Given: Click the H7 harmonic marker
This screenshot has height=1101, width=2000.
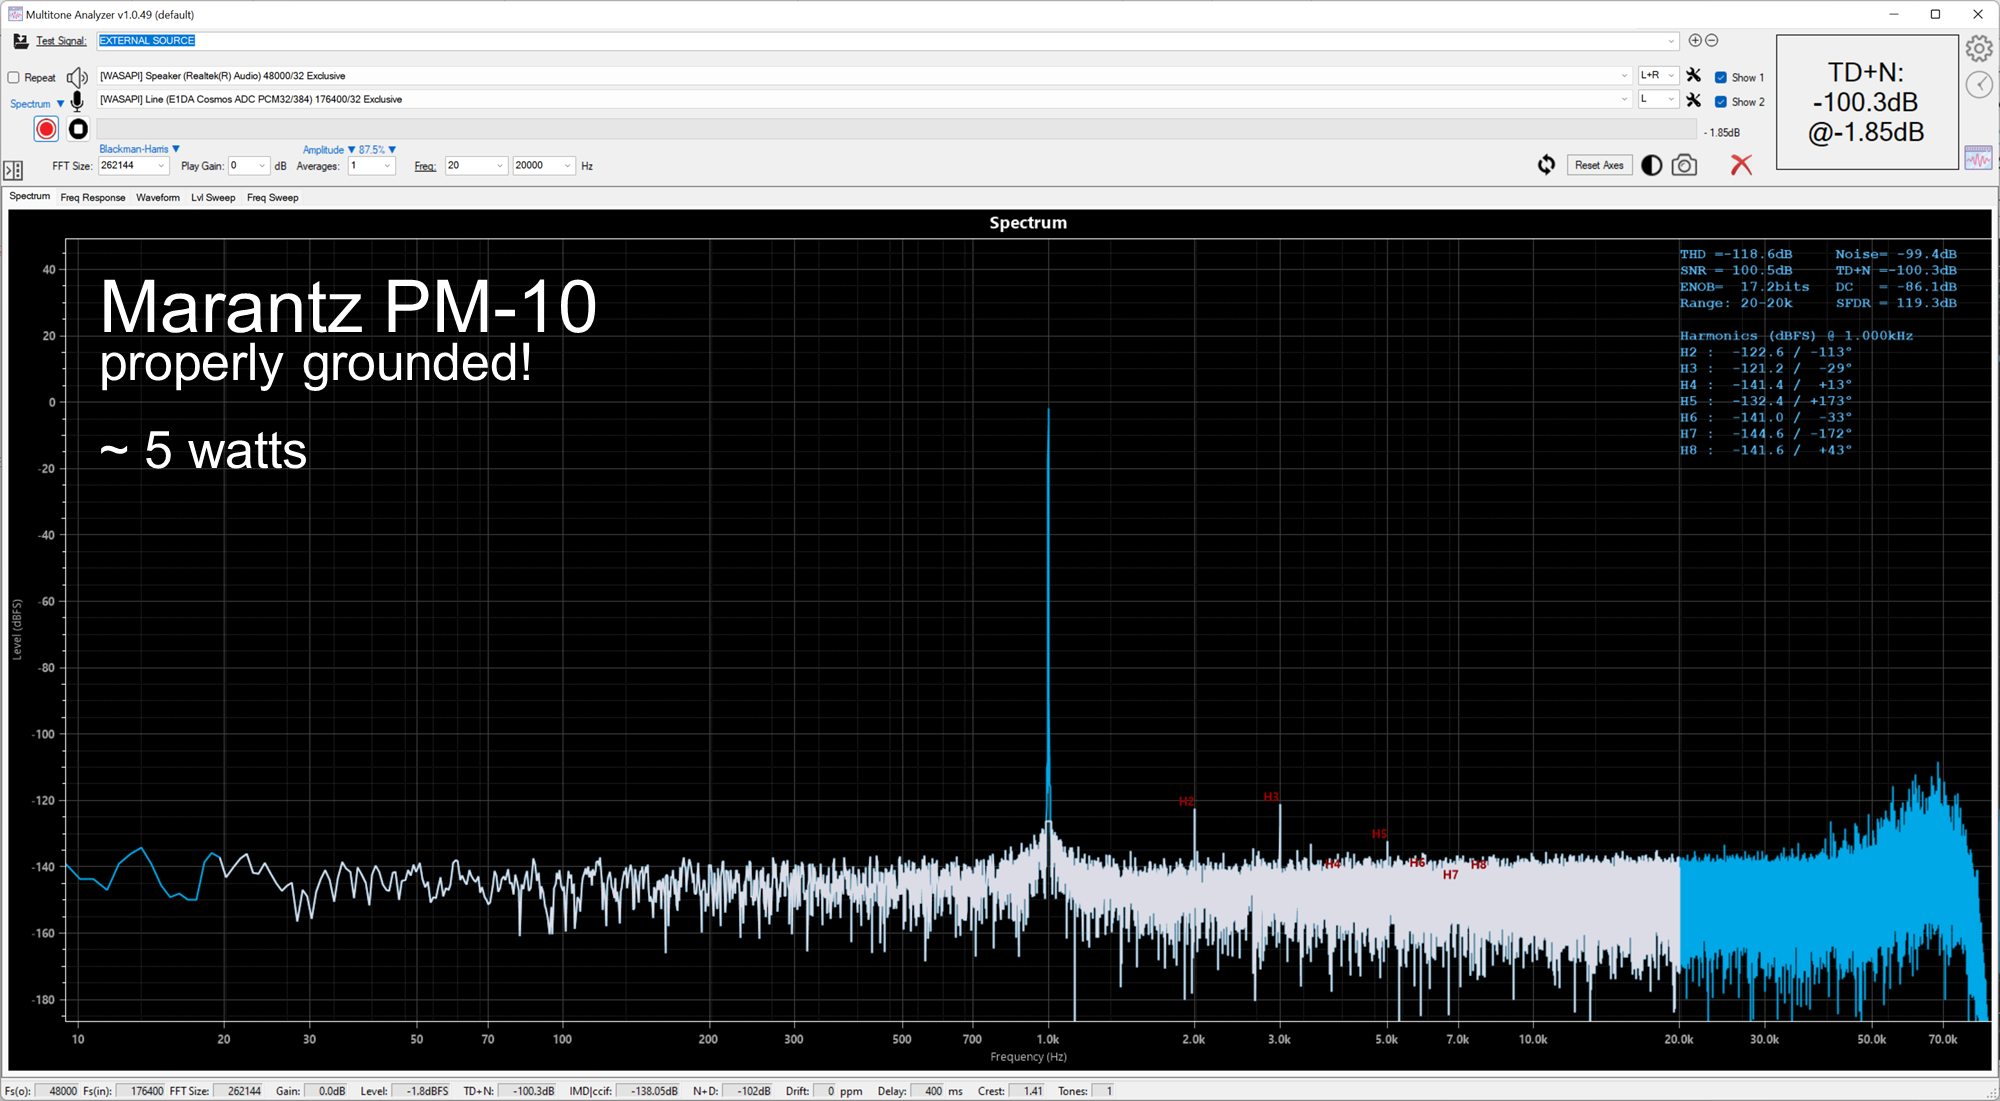Looking at the screenshot, I should click(x=1450, y=875).
